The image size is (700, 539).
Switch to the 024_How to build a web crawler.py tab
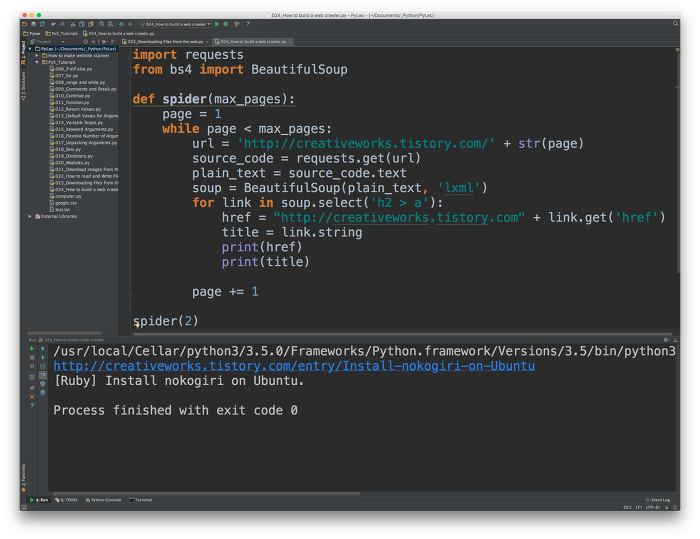(x=253, y=42)
